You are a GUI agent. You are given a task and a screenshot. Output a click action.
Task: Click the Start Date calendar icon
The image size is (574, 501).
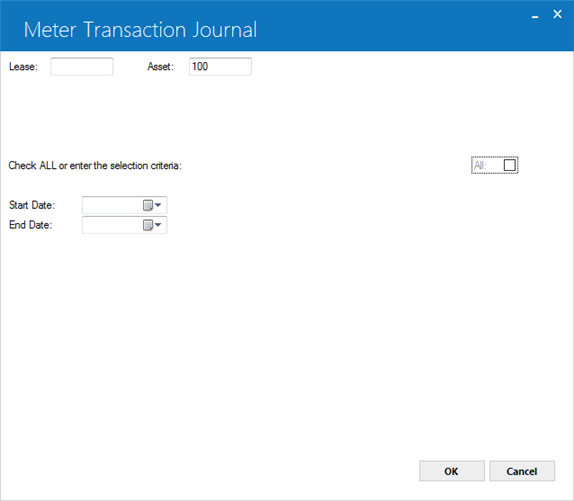click(x=148, y=205)
